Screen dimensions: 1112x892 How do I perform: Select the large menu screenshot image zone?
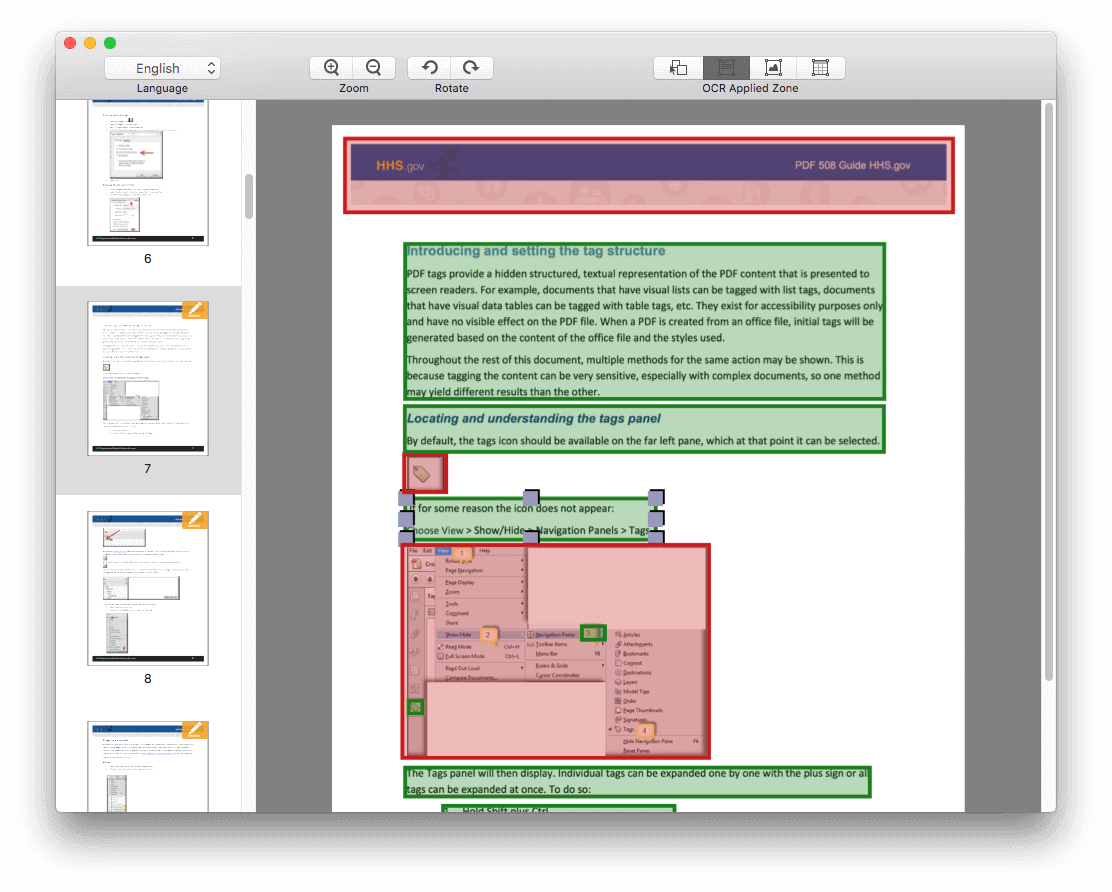pos(555,651)
